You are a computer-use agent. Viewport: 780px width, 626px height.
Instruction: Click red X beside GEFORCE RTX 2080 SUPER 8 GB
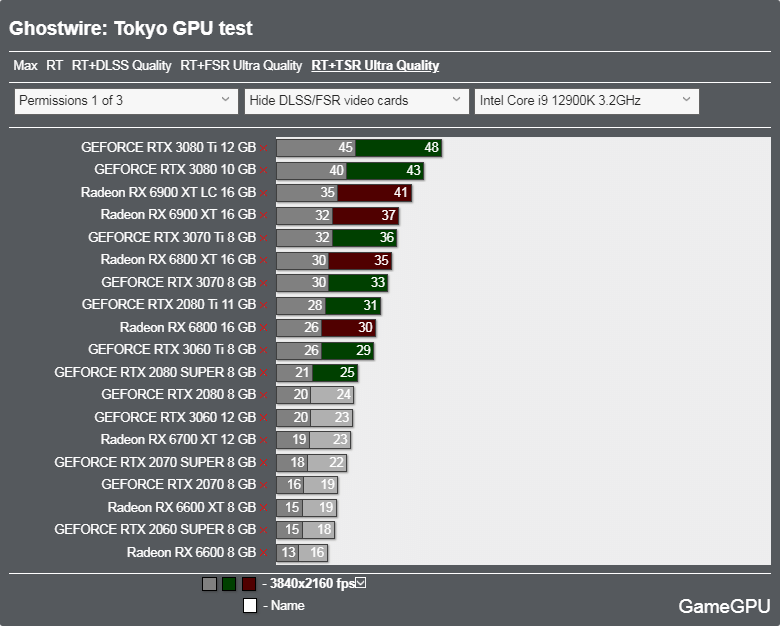pyautogui.click(x=264, y=373)
